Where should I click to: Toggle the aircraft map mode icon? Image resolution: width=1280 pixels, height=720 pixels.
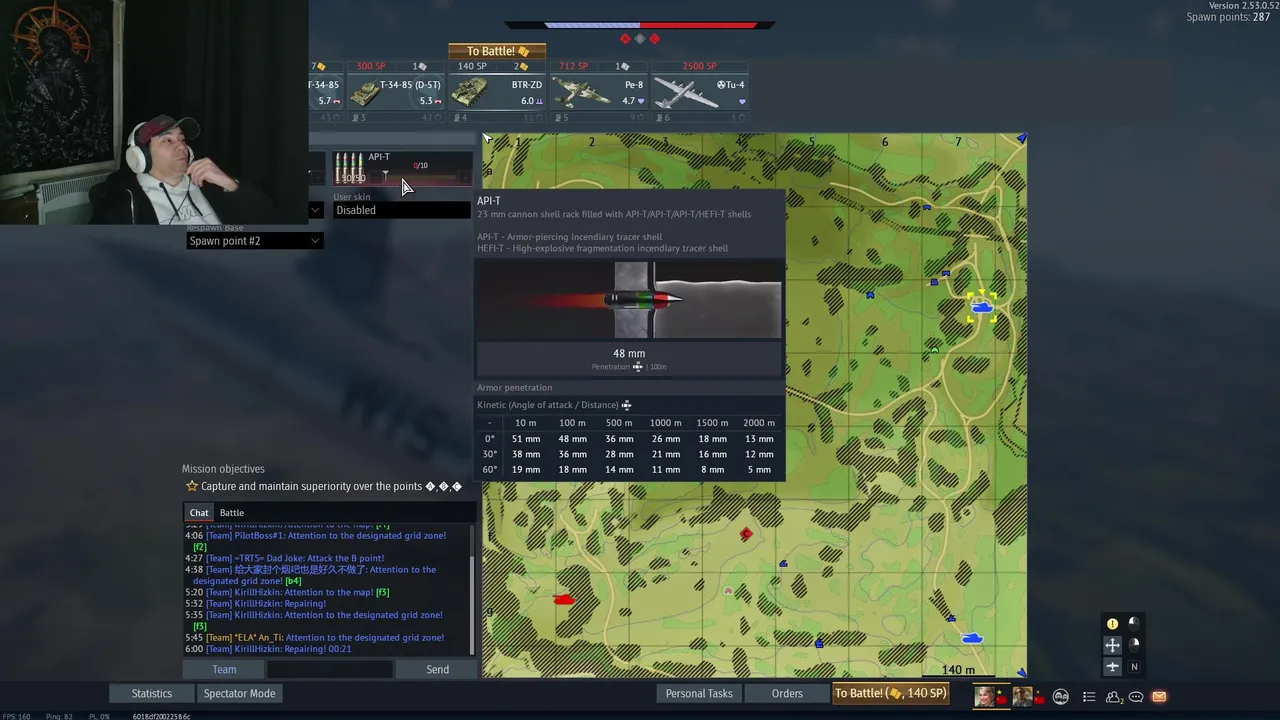click(x=1112, y=667)
